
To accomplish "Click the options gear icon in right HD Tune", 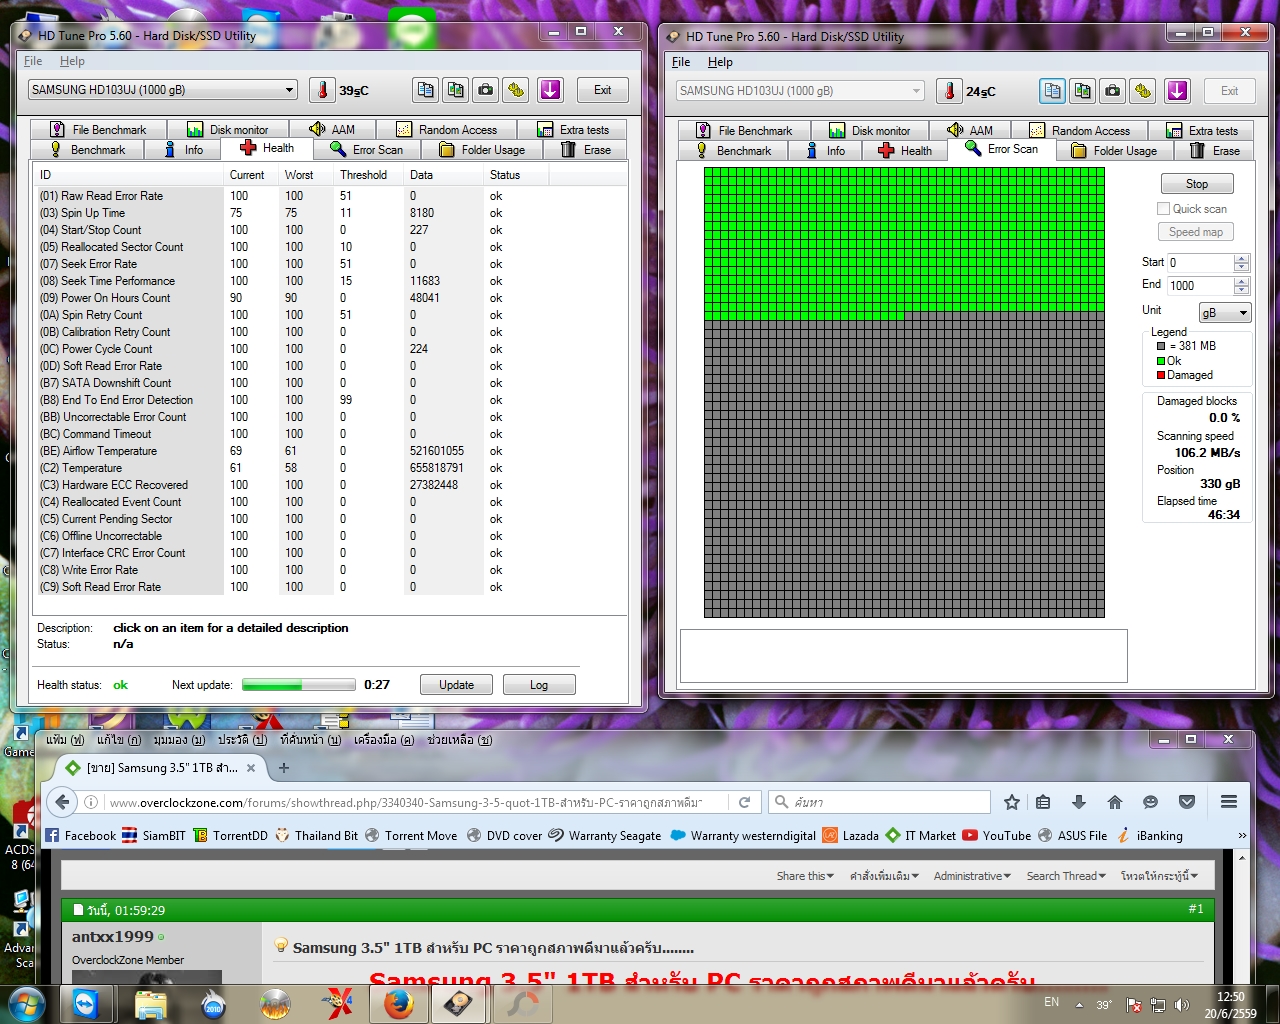I will click(1143, 91).
